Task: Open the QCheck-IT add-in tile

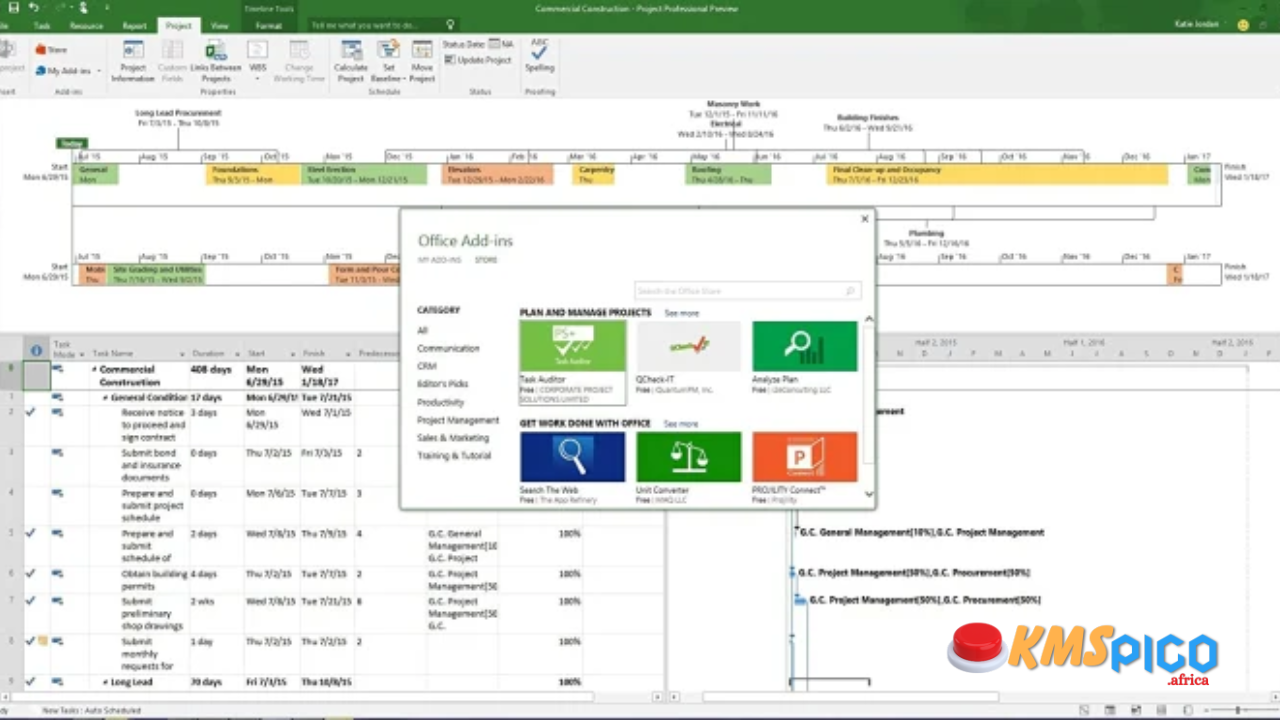Action: (x=689, y=357)
